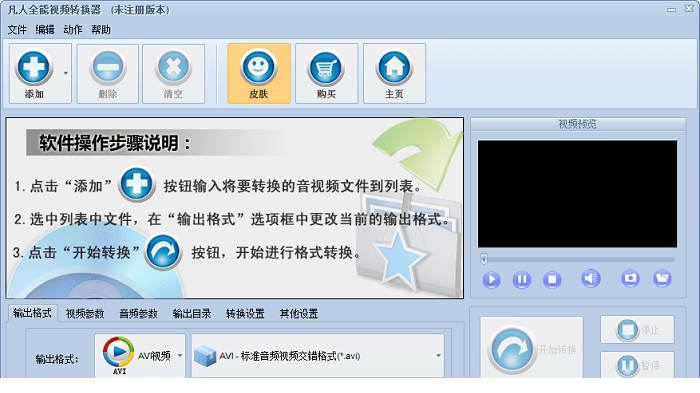Open the 动作 menu
700x393 pixels.
click(x=73, y=30)
